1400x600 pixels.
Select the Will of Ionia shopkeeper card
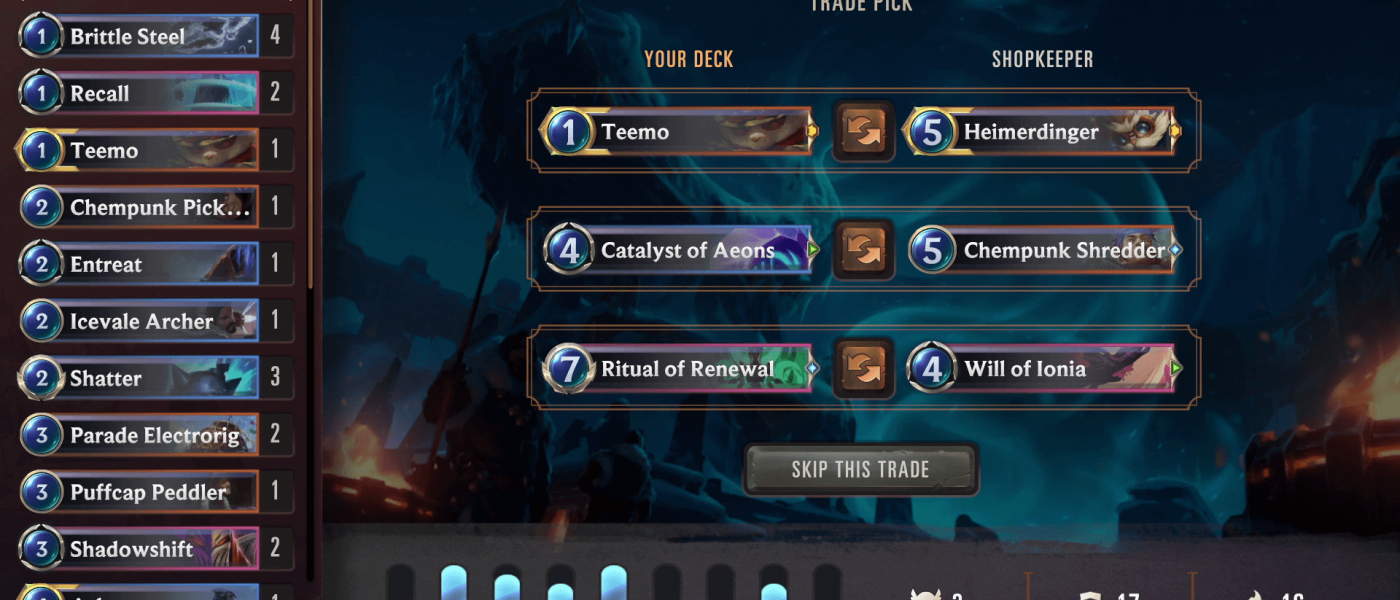(1040, 369)
